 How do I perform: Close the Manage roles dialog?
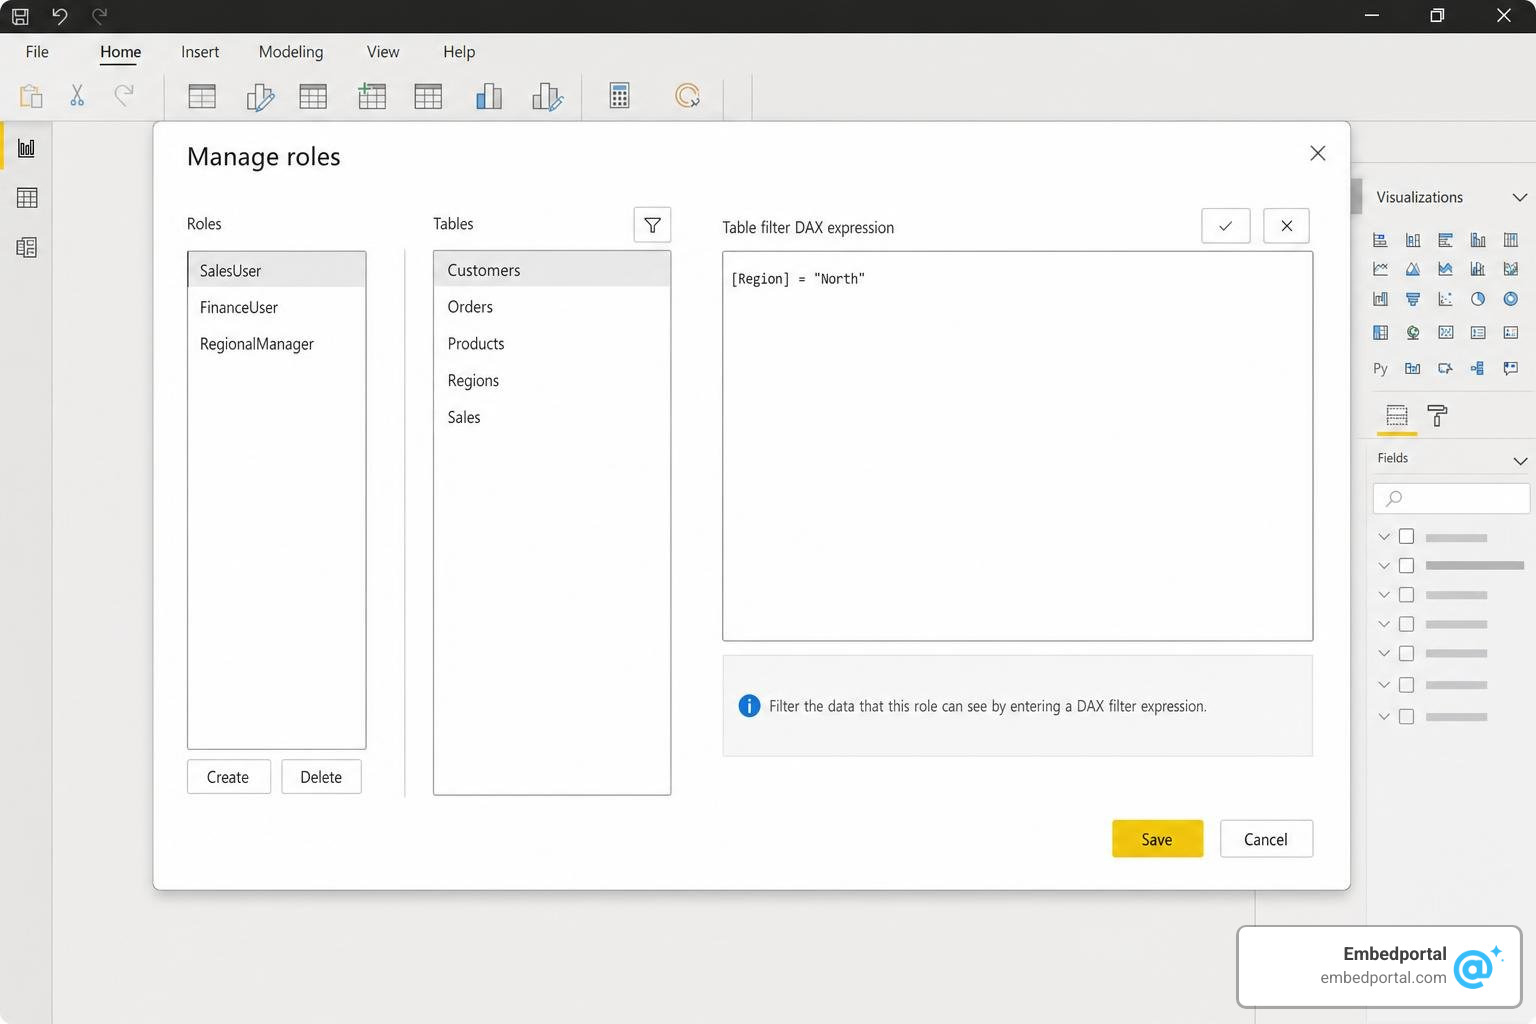(x=1318, y=153)
